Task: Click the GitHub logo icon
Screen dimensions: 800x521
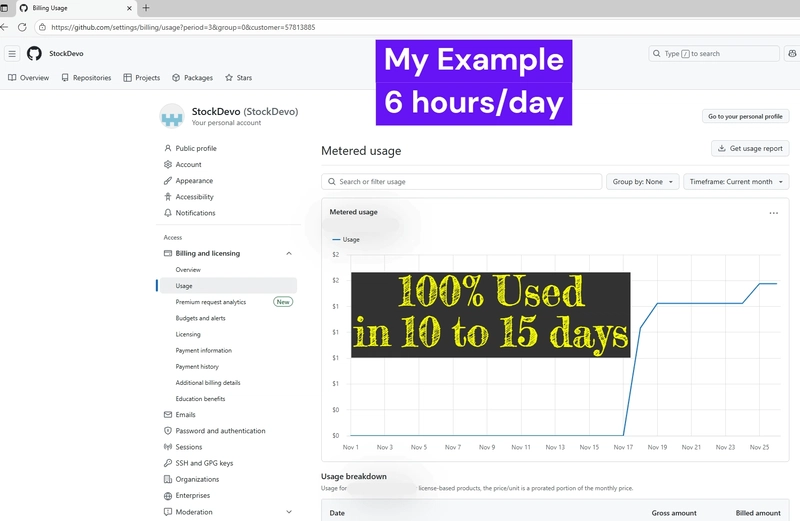Action: pyautogui.click(x=34, y=54)
